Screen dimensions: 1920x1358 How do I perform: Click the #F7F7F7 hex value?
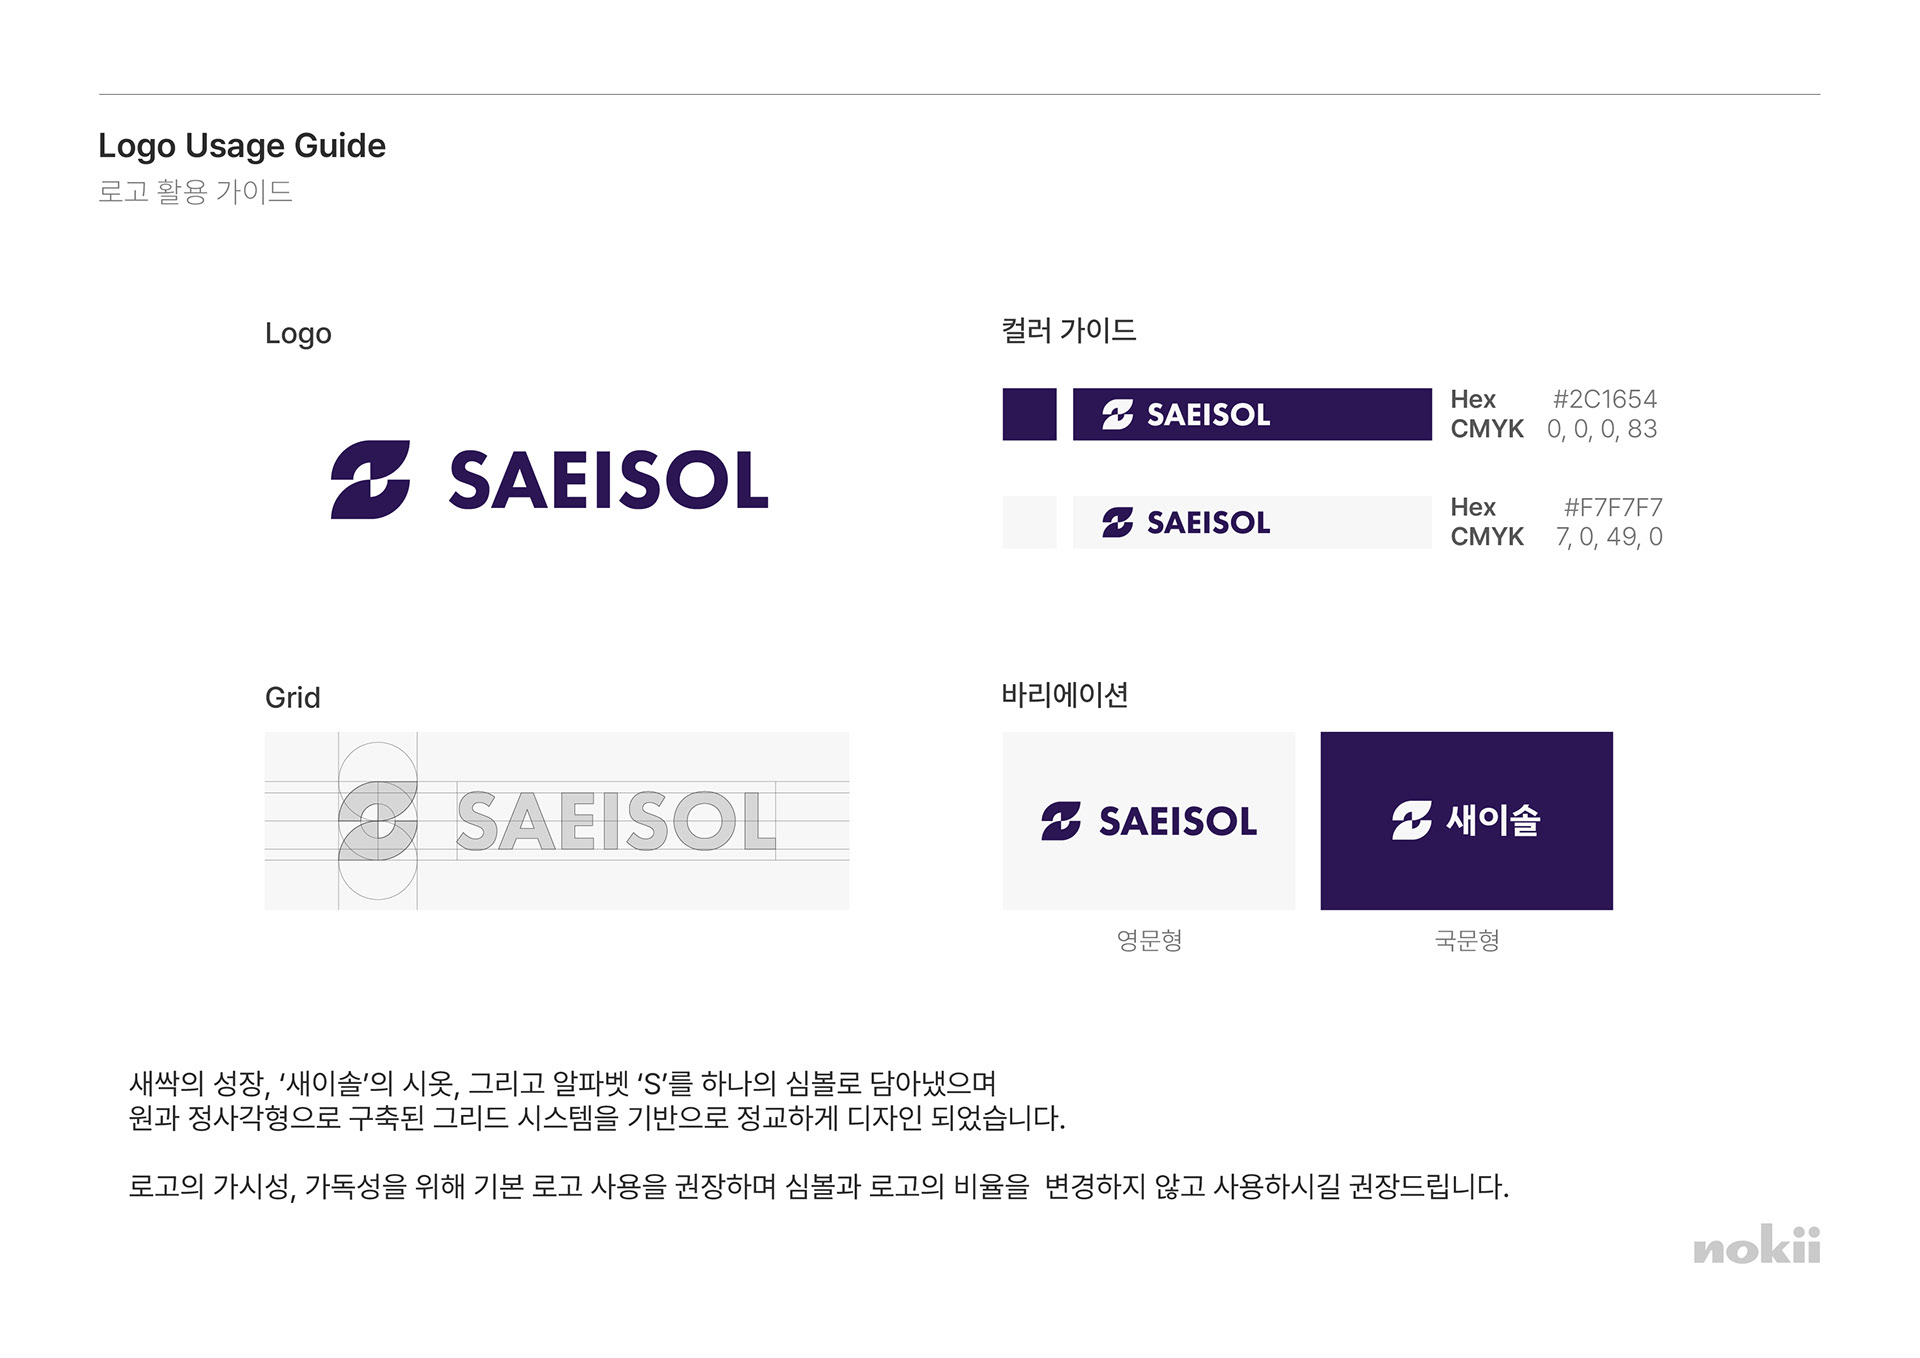(1612, 507)
